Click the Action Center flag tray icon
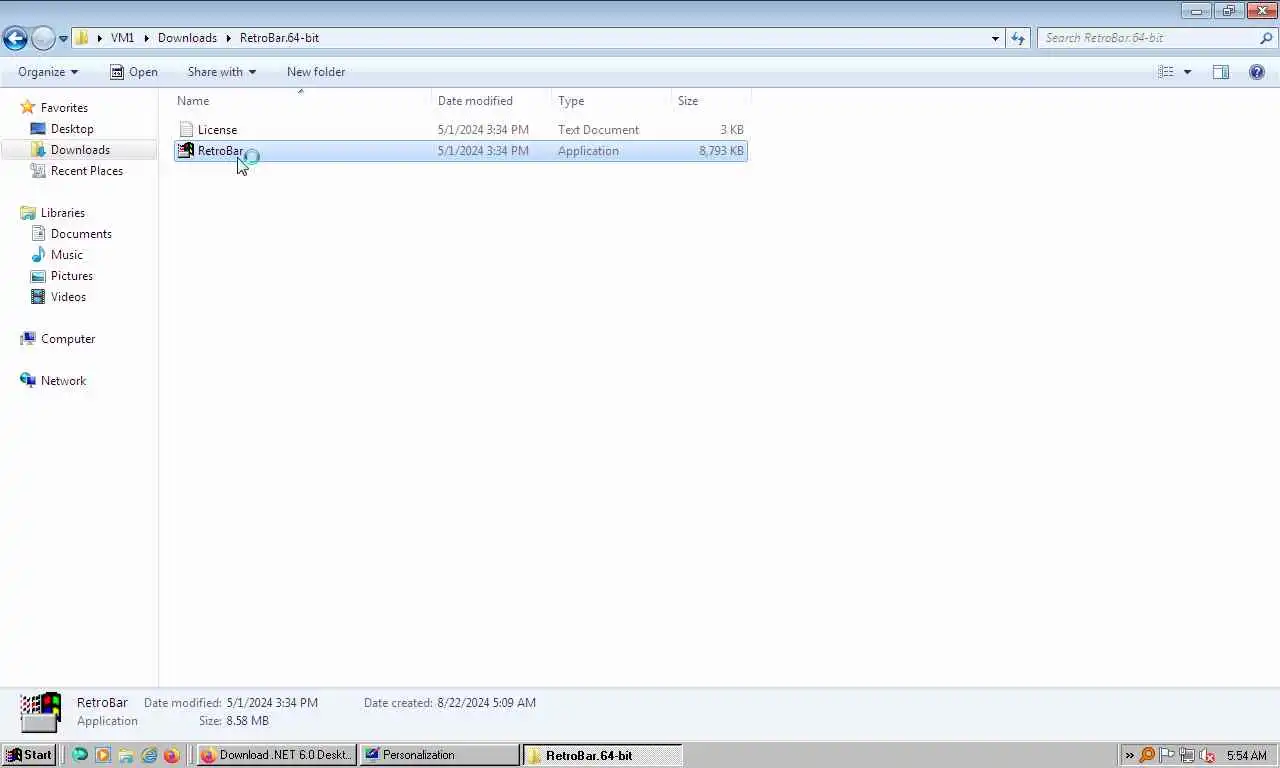The width and height of the screenshot is (1280, 768). point(1167,755)
